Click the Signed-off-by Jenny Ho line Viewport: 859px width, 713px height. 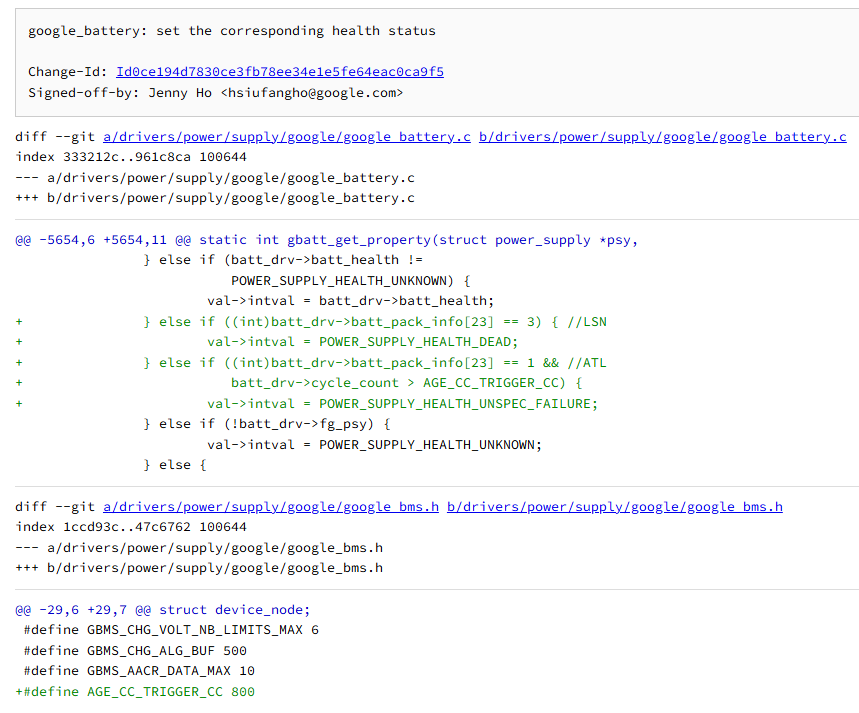[216, 92]
